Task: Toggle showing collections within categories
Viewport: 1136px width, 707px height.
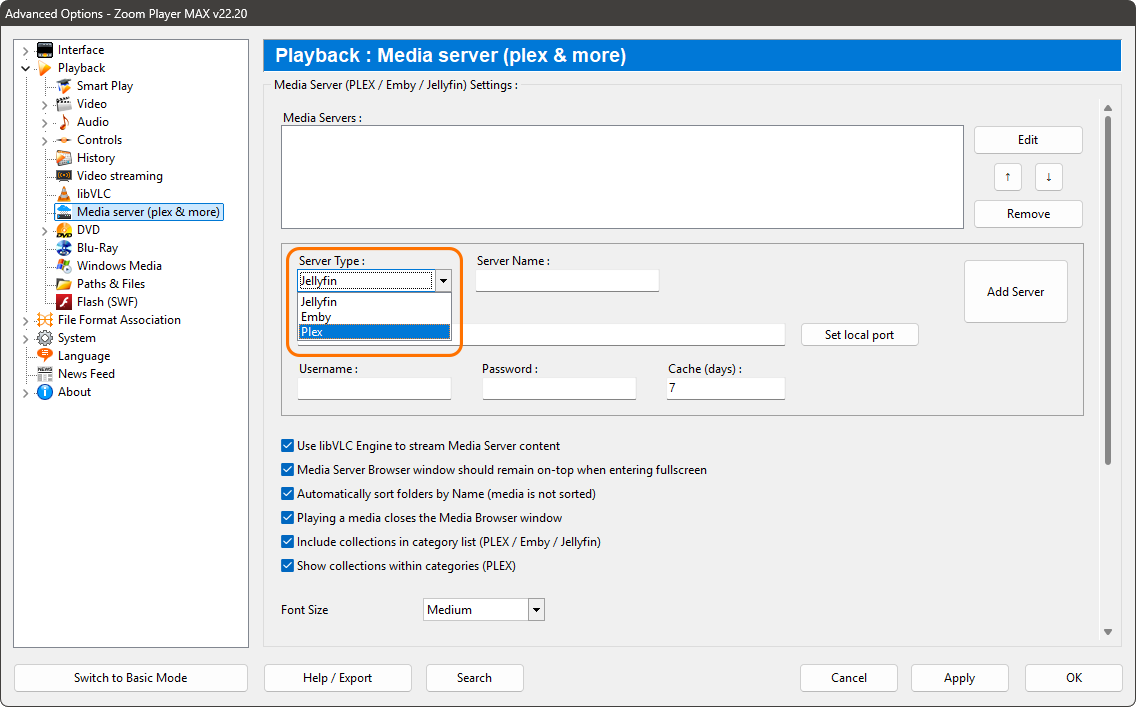Action: 287,565
